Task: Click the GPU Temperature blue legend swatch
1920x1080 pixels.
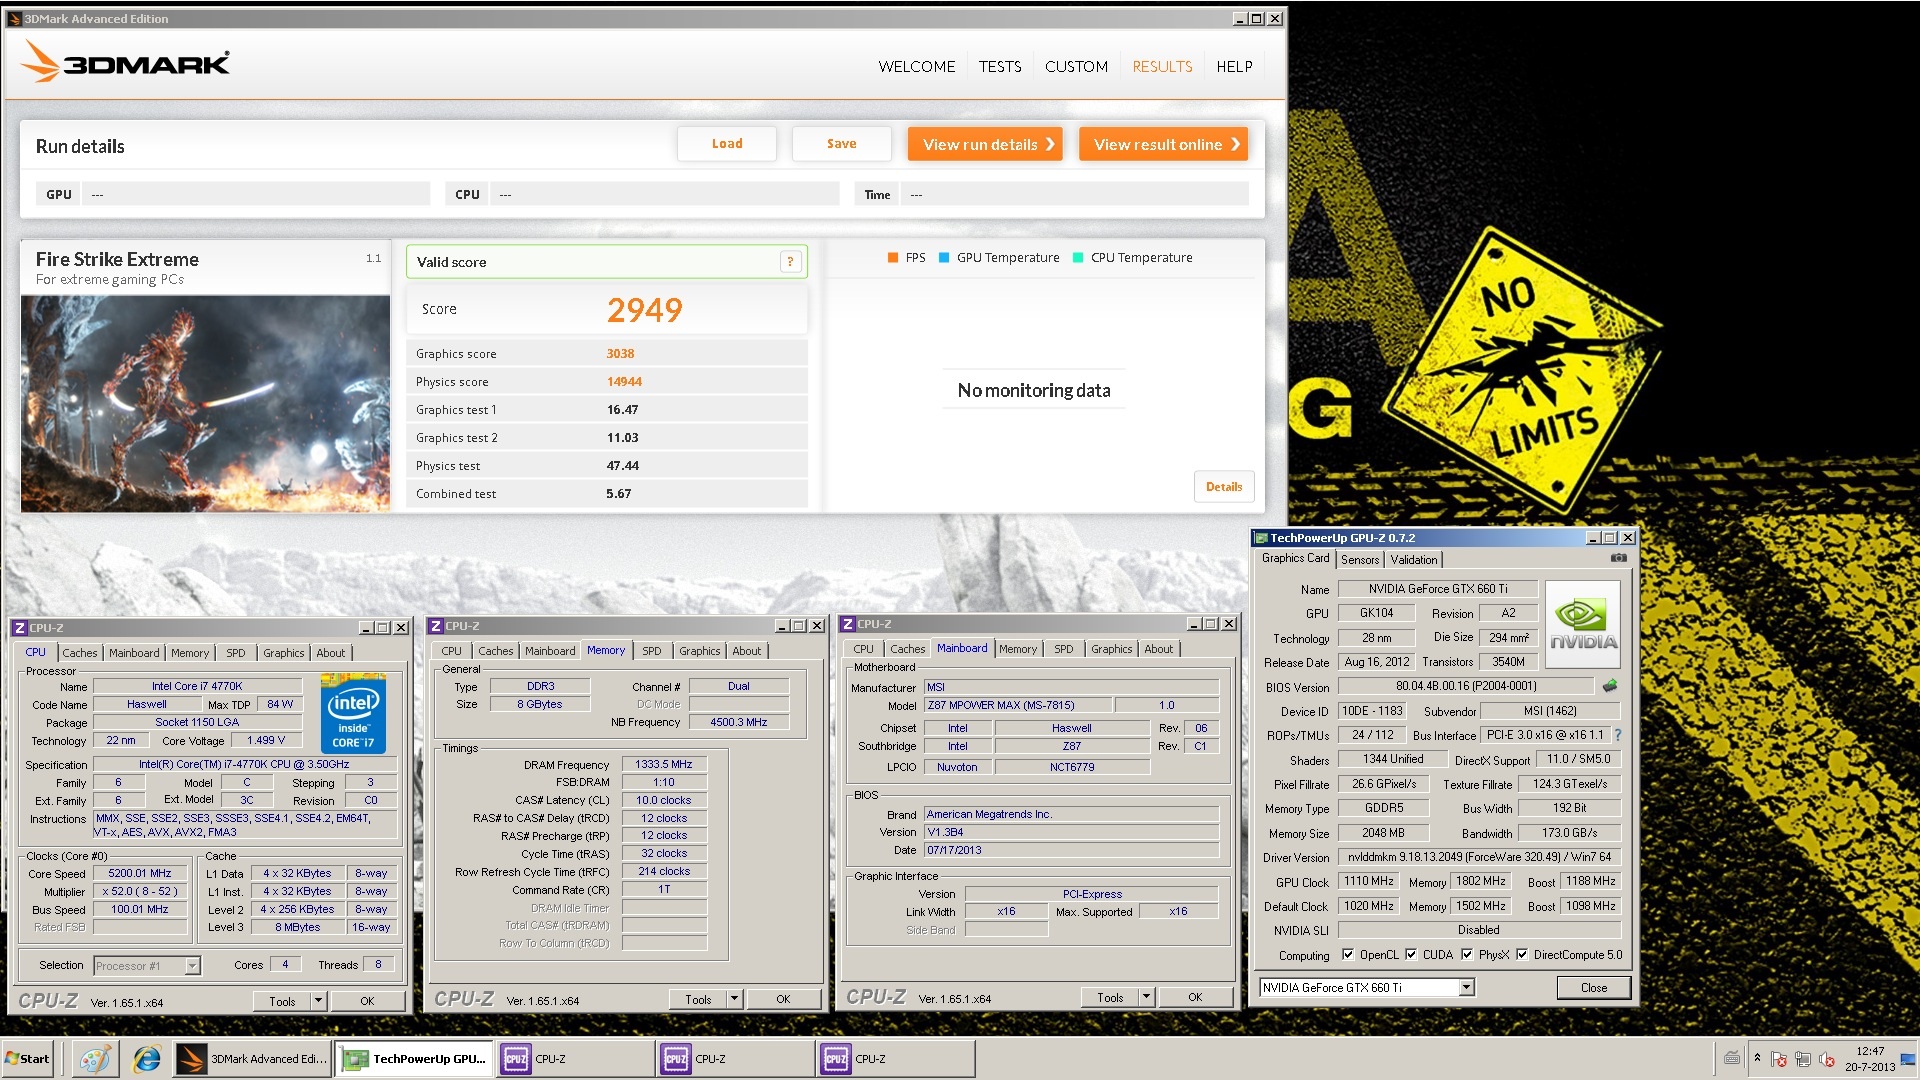Action: tap(944, 258)
